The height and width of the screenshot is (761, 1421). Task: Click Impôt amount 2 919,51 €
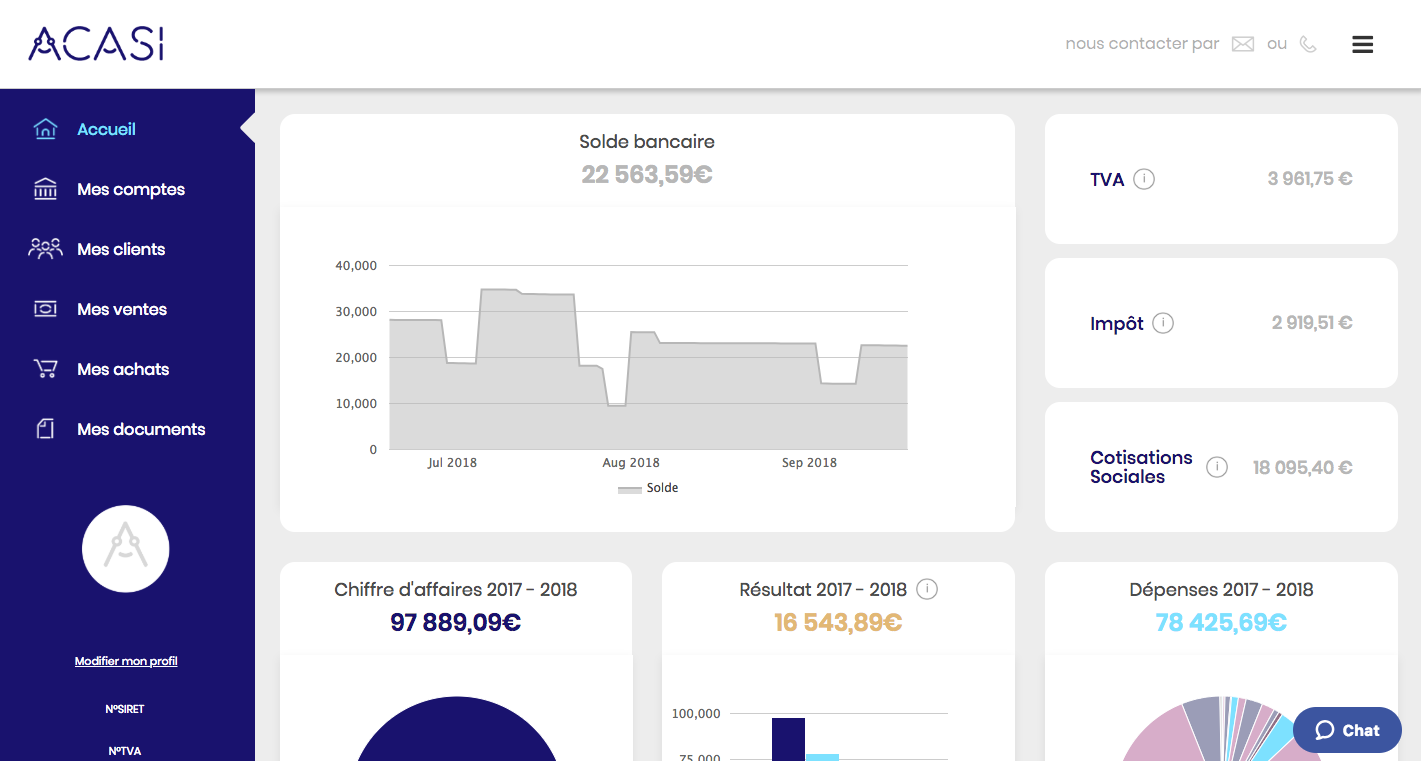(1312, 323)
